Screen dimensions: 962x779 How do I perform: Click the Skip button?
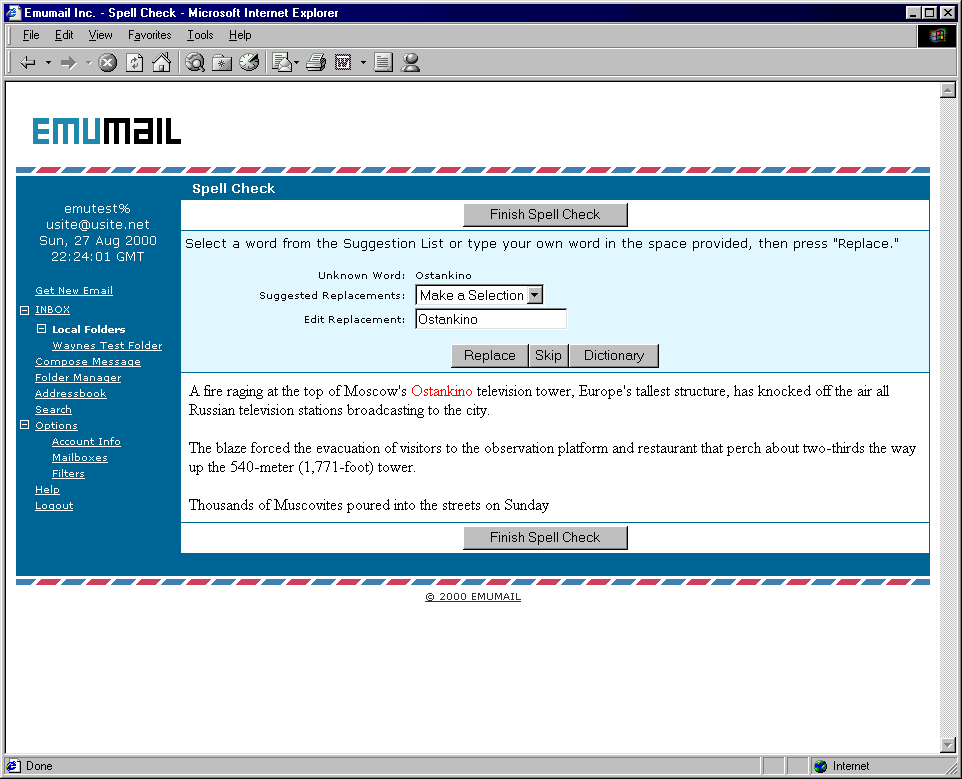548,356
